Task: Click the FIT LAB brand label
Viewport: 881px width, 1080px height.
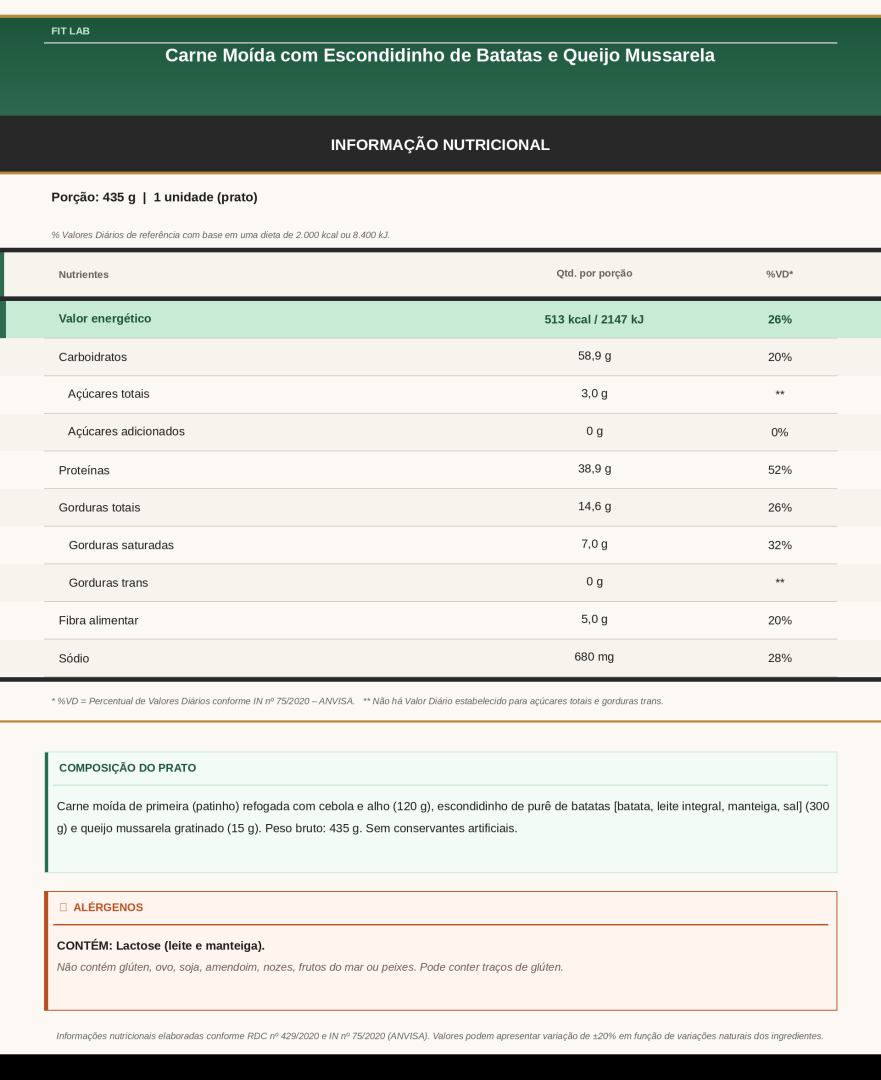Action: (70, 31)
